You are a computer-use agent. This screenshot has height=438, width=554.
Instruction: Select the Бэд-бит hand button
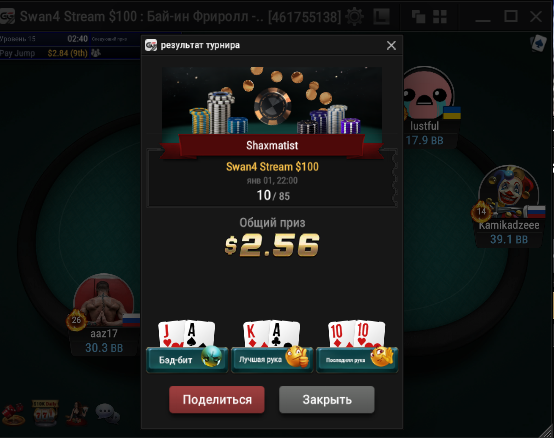click(x=187, y=360)
